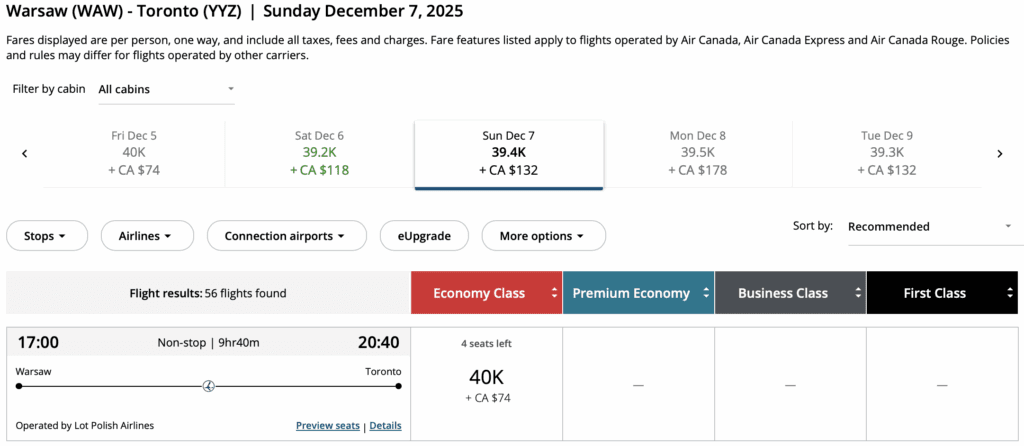Viewport: 1024px width, 446px height.
Task: Open the More options filter
Action: 543,236
